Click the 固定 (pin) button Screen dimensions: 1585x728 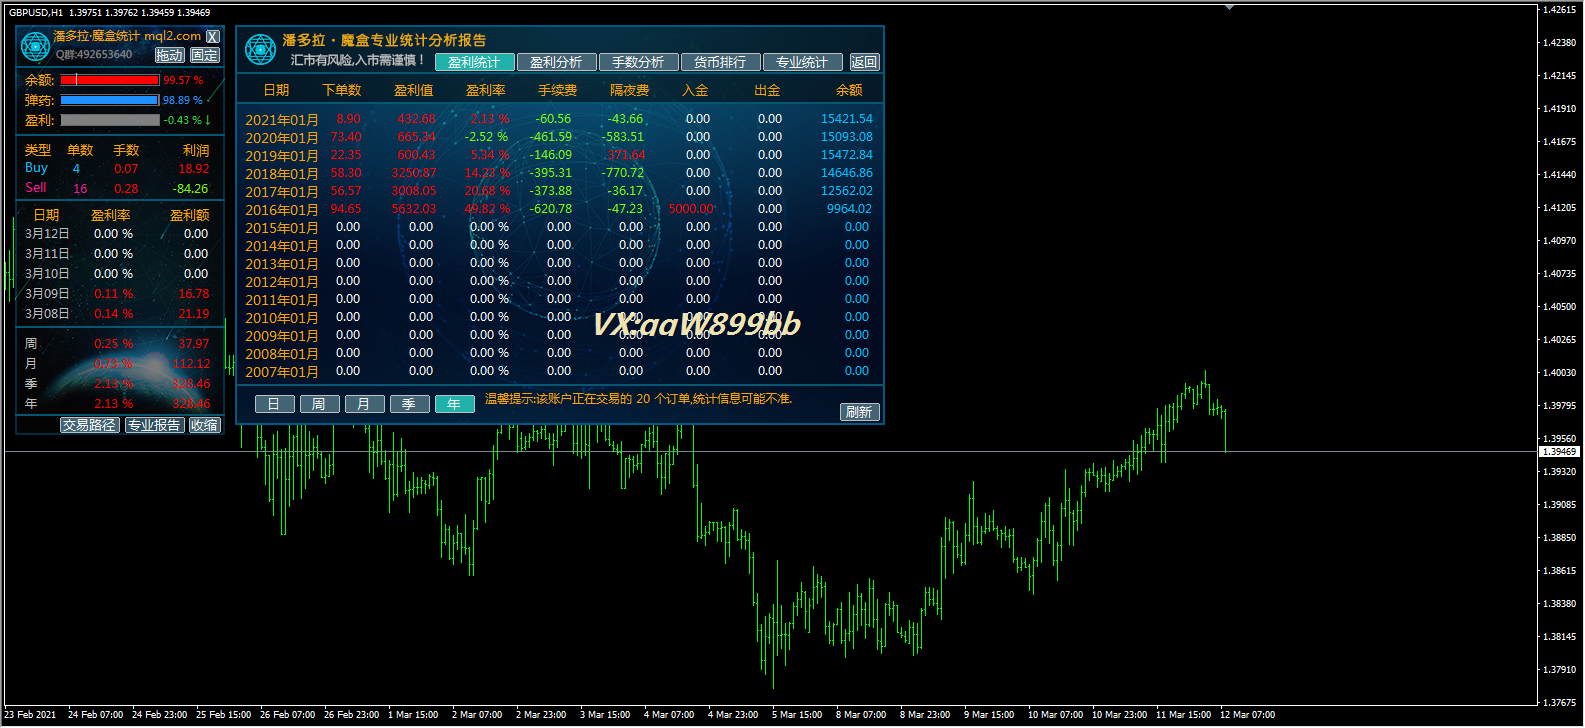(204, 55)
